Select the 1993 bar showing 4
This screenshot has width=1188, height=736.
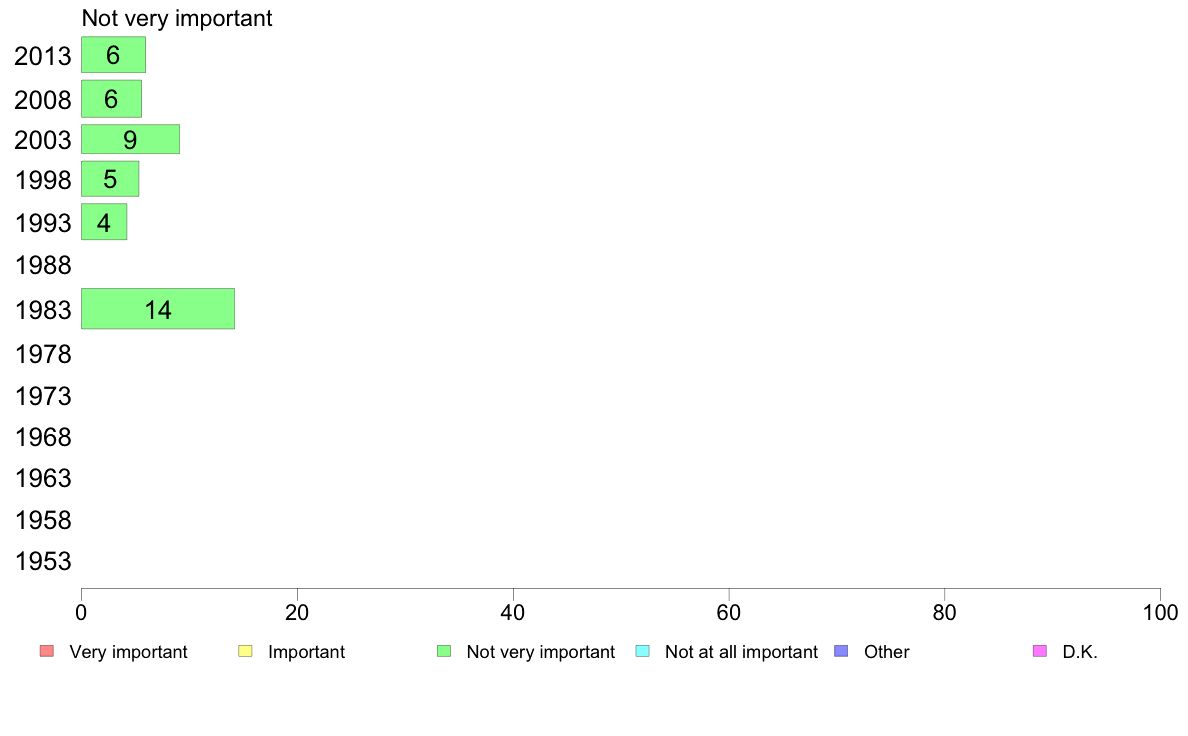click(105, 222)
